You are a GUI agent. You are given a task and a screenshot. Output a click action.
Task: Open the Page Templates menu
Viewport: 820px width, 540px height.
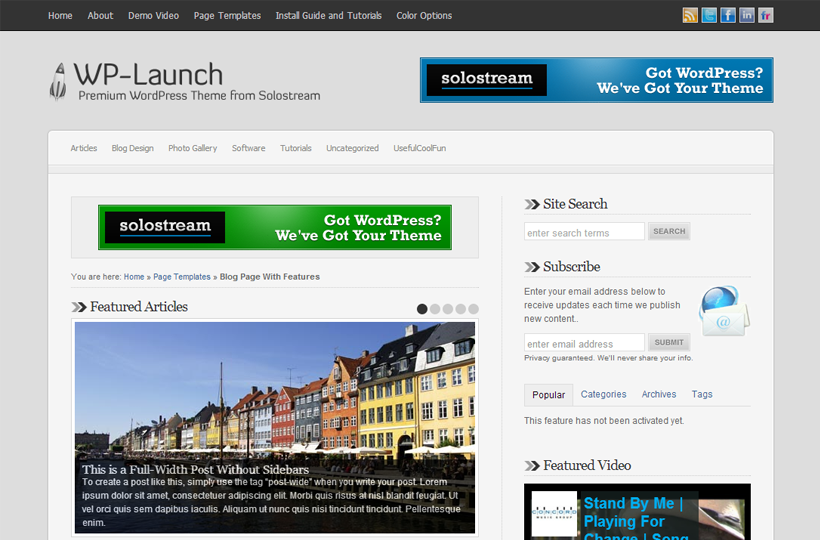tap(227, 16)
